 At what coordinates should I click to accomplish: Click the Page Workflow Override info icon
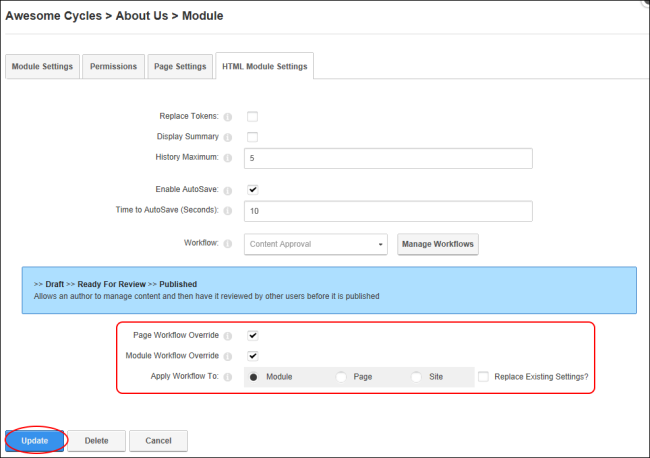pos(228,336)
